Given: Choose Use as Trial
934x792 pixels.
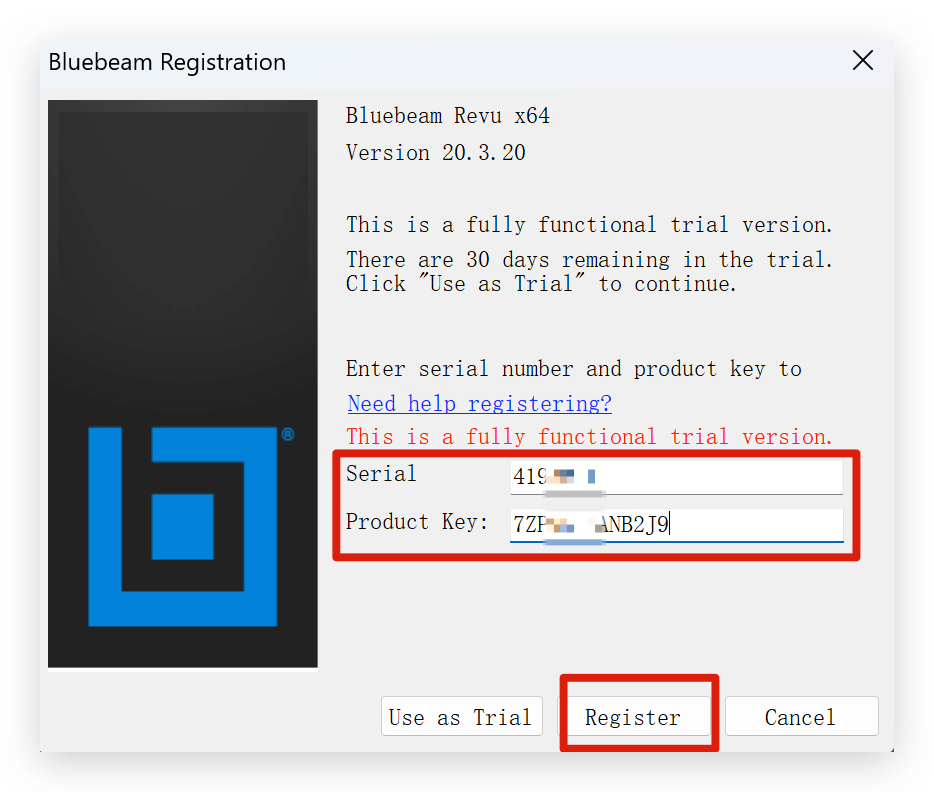Looking at the screenshot, I should pyautogui.click(x=462, y=716).
